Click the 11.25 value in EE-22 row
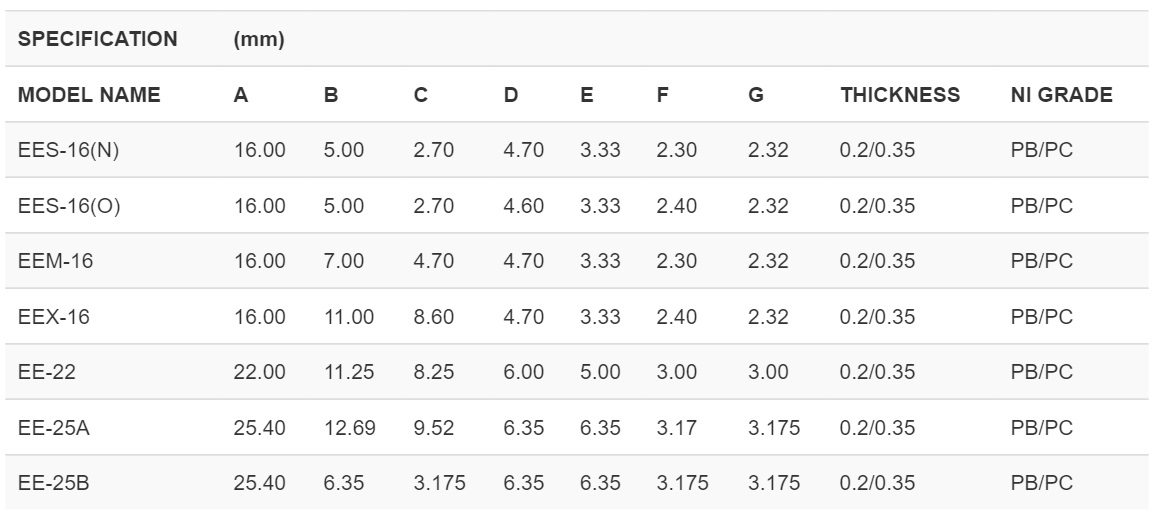The height and width of the screenshot is (518, 1157). coord(345,372)
